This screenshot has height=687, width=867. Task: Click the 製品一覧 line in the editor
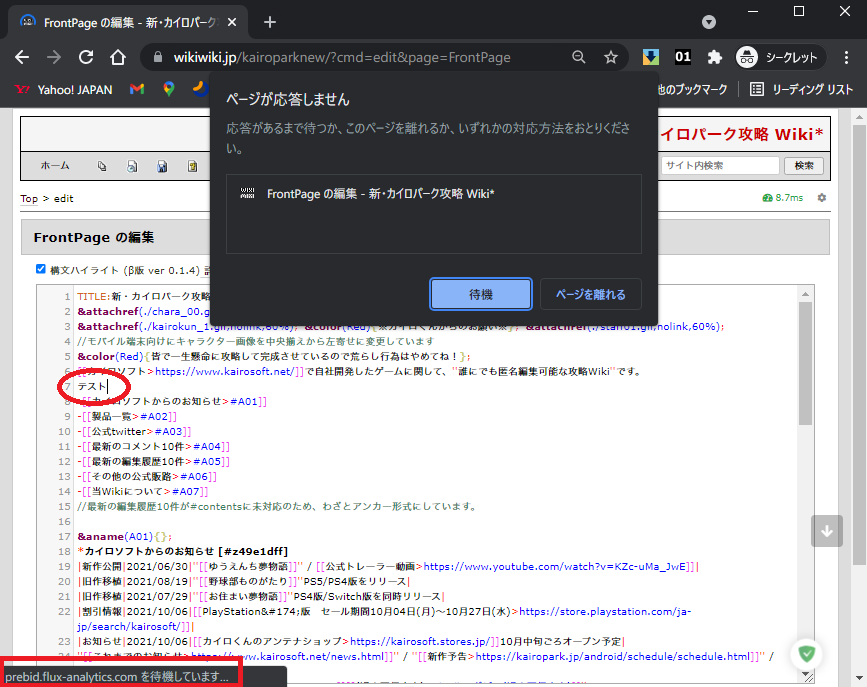pyautogui.click(x=127, y=417)
